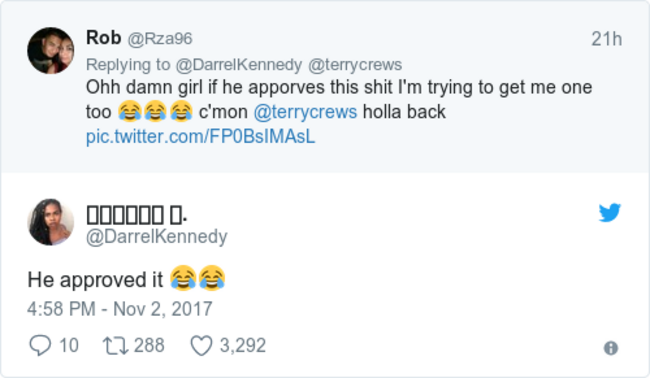Image resolution: width=650 pixels, height=378 pixels.
Task: Open the pic.twitter.com/FP0BsIMAsL link
Action: (x=201, y=136)
